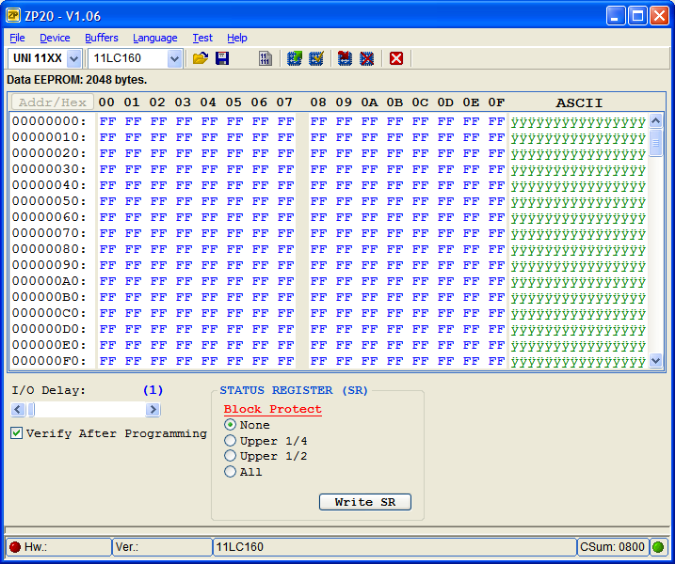The image size is (675, 564).
Task: Click the chip icon with red cross
Action: [367, 59]
